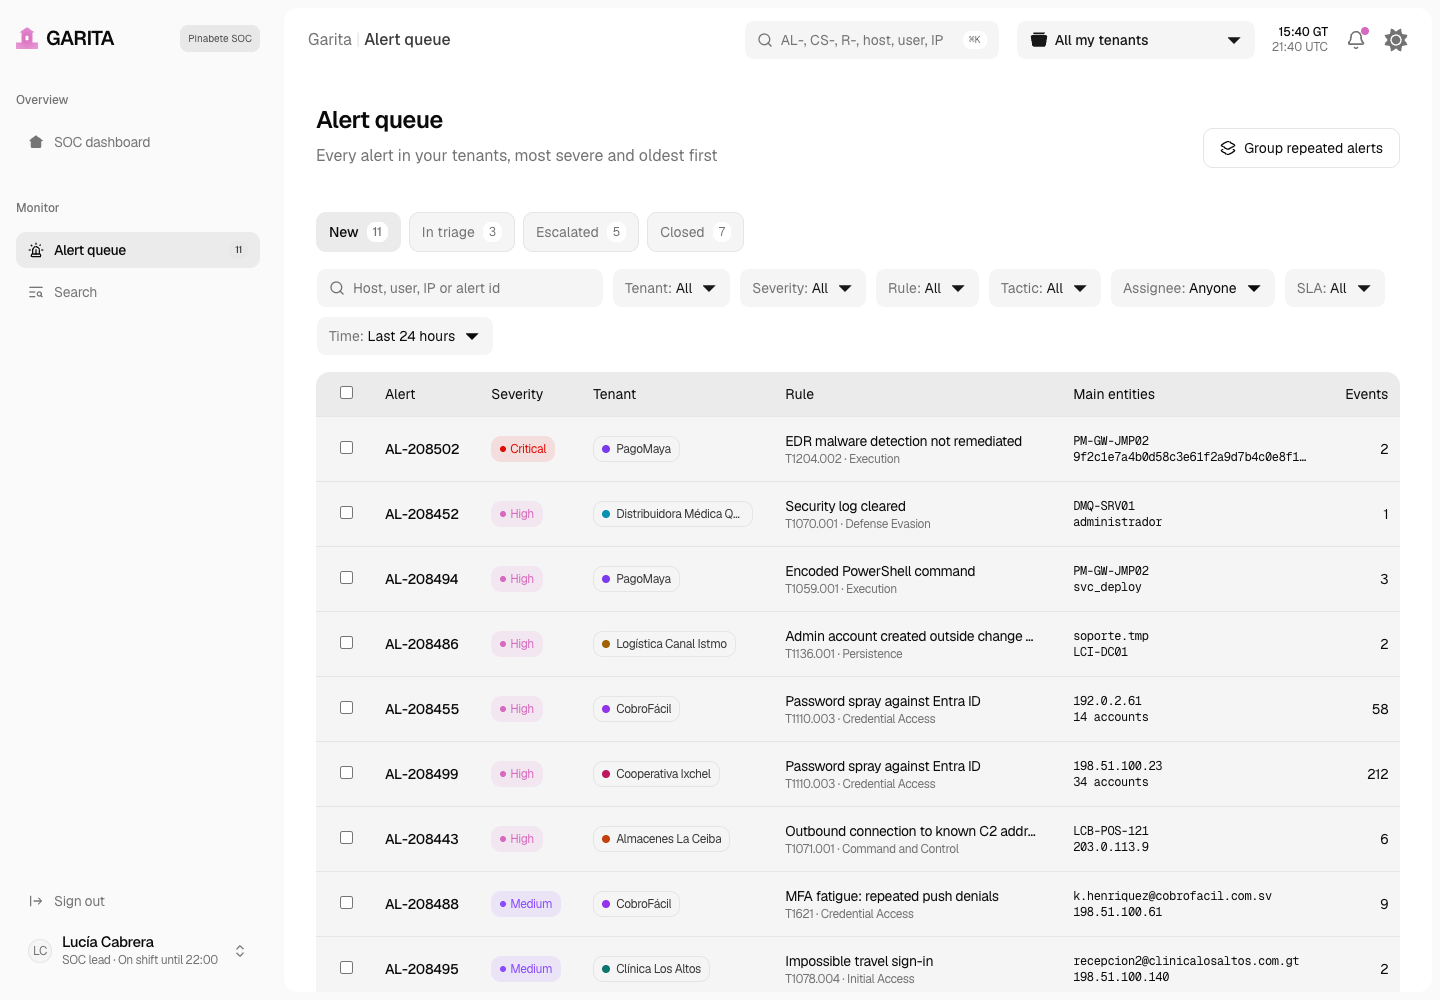Click the filter search magnifier icon
The height and width of the screenshot is (1000, 1440).
pyautogui.click(x=337, y=288)
